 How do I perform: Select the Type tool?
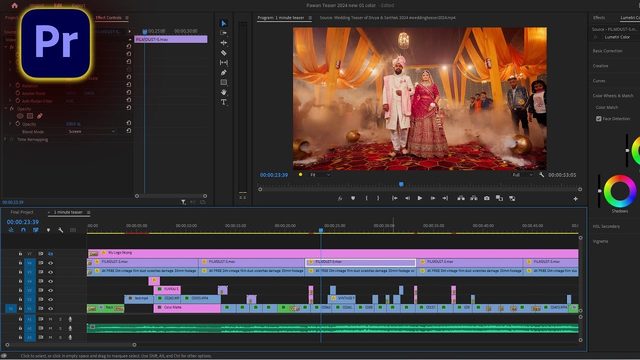[x=224, y=102]
